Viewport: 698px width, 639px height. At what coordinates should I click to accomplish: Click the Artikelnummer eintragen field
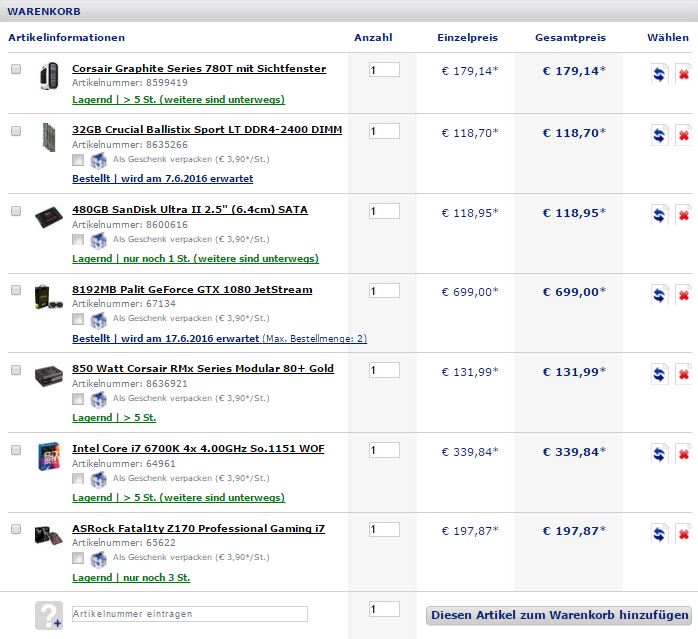(x=189, y=614)
